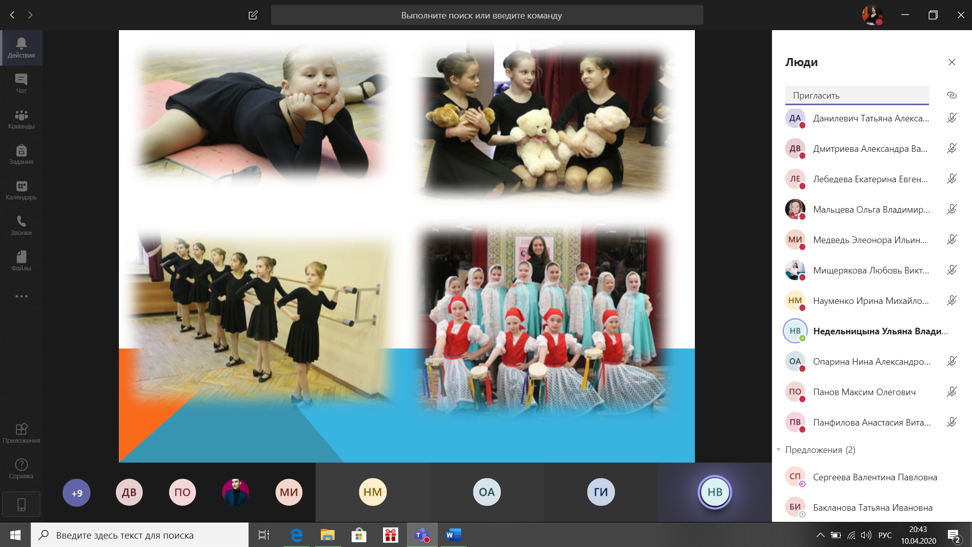
Task: Show the +9 additional participants
Action: tap(77, 492)
